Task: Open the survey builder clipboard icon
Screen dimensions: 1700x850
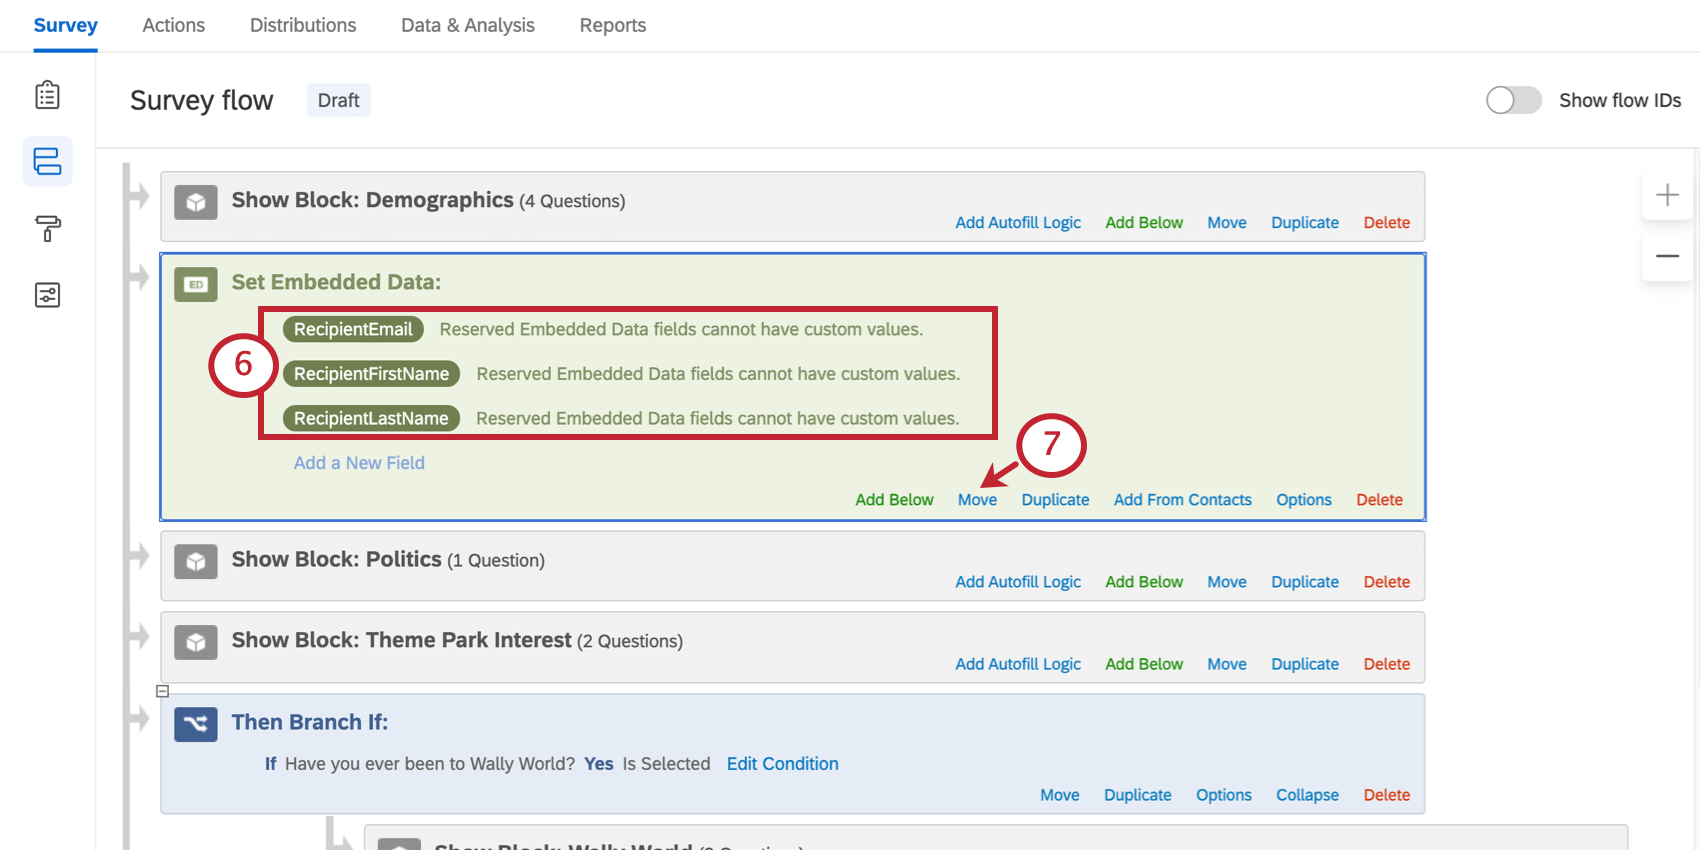Action: point(47,95)
